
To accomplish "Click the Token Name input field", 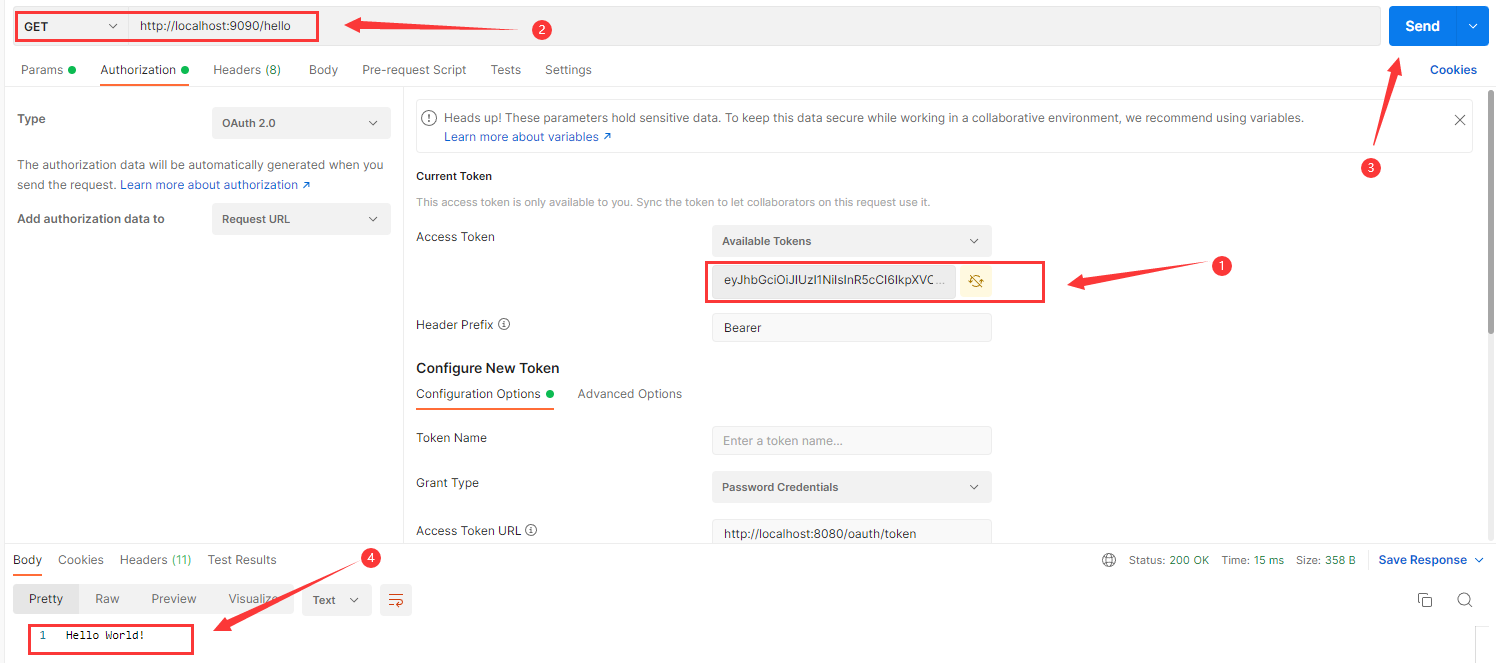I will (851, 441).
